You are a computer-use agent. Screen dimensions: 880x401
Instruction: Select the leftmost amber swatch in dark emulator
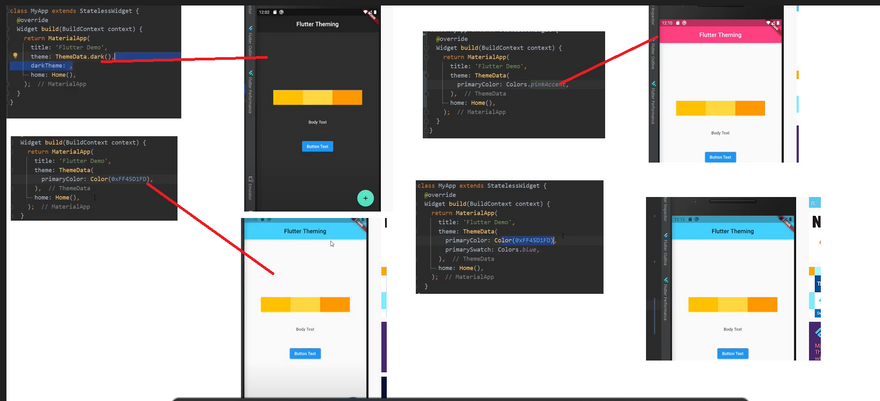[287, 97]
